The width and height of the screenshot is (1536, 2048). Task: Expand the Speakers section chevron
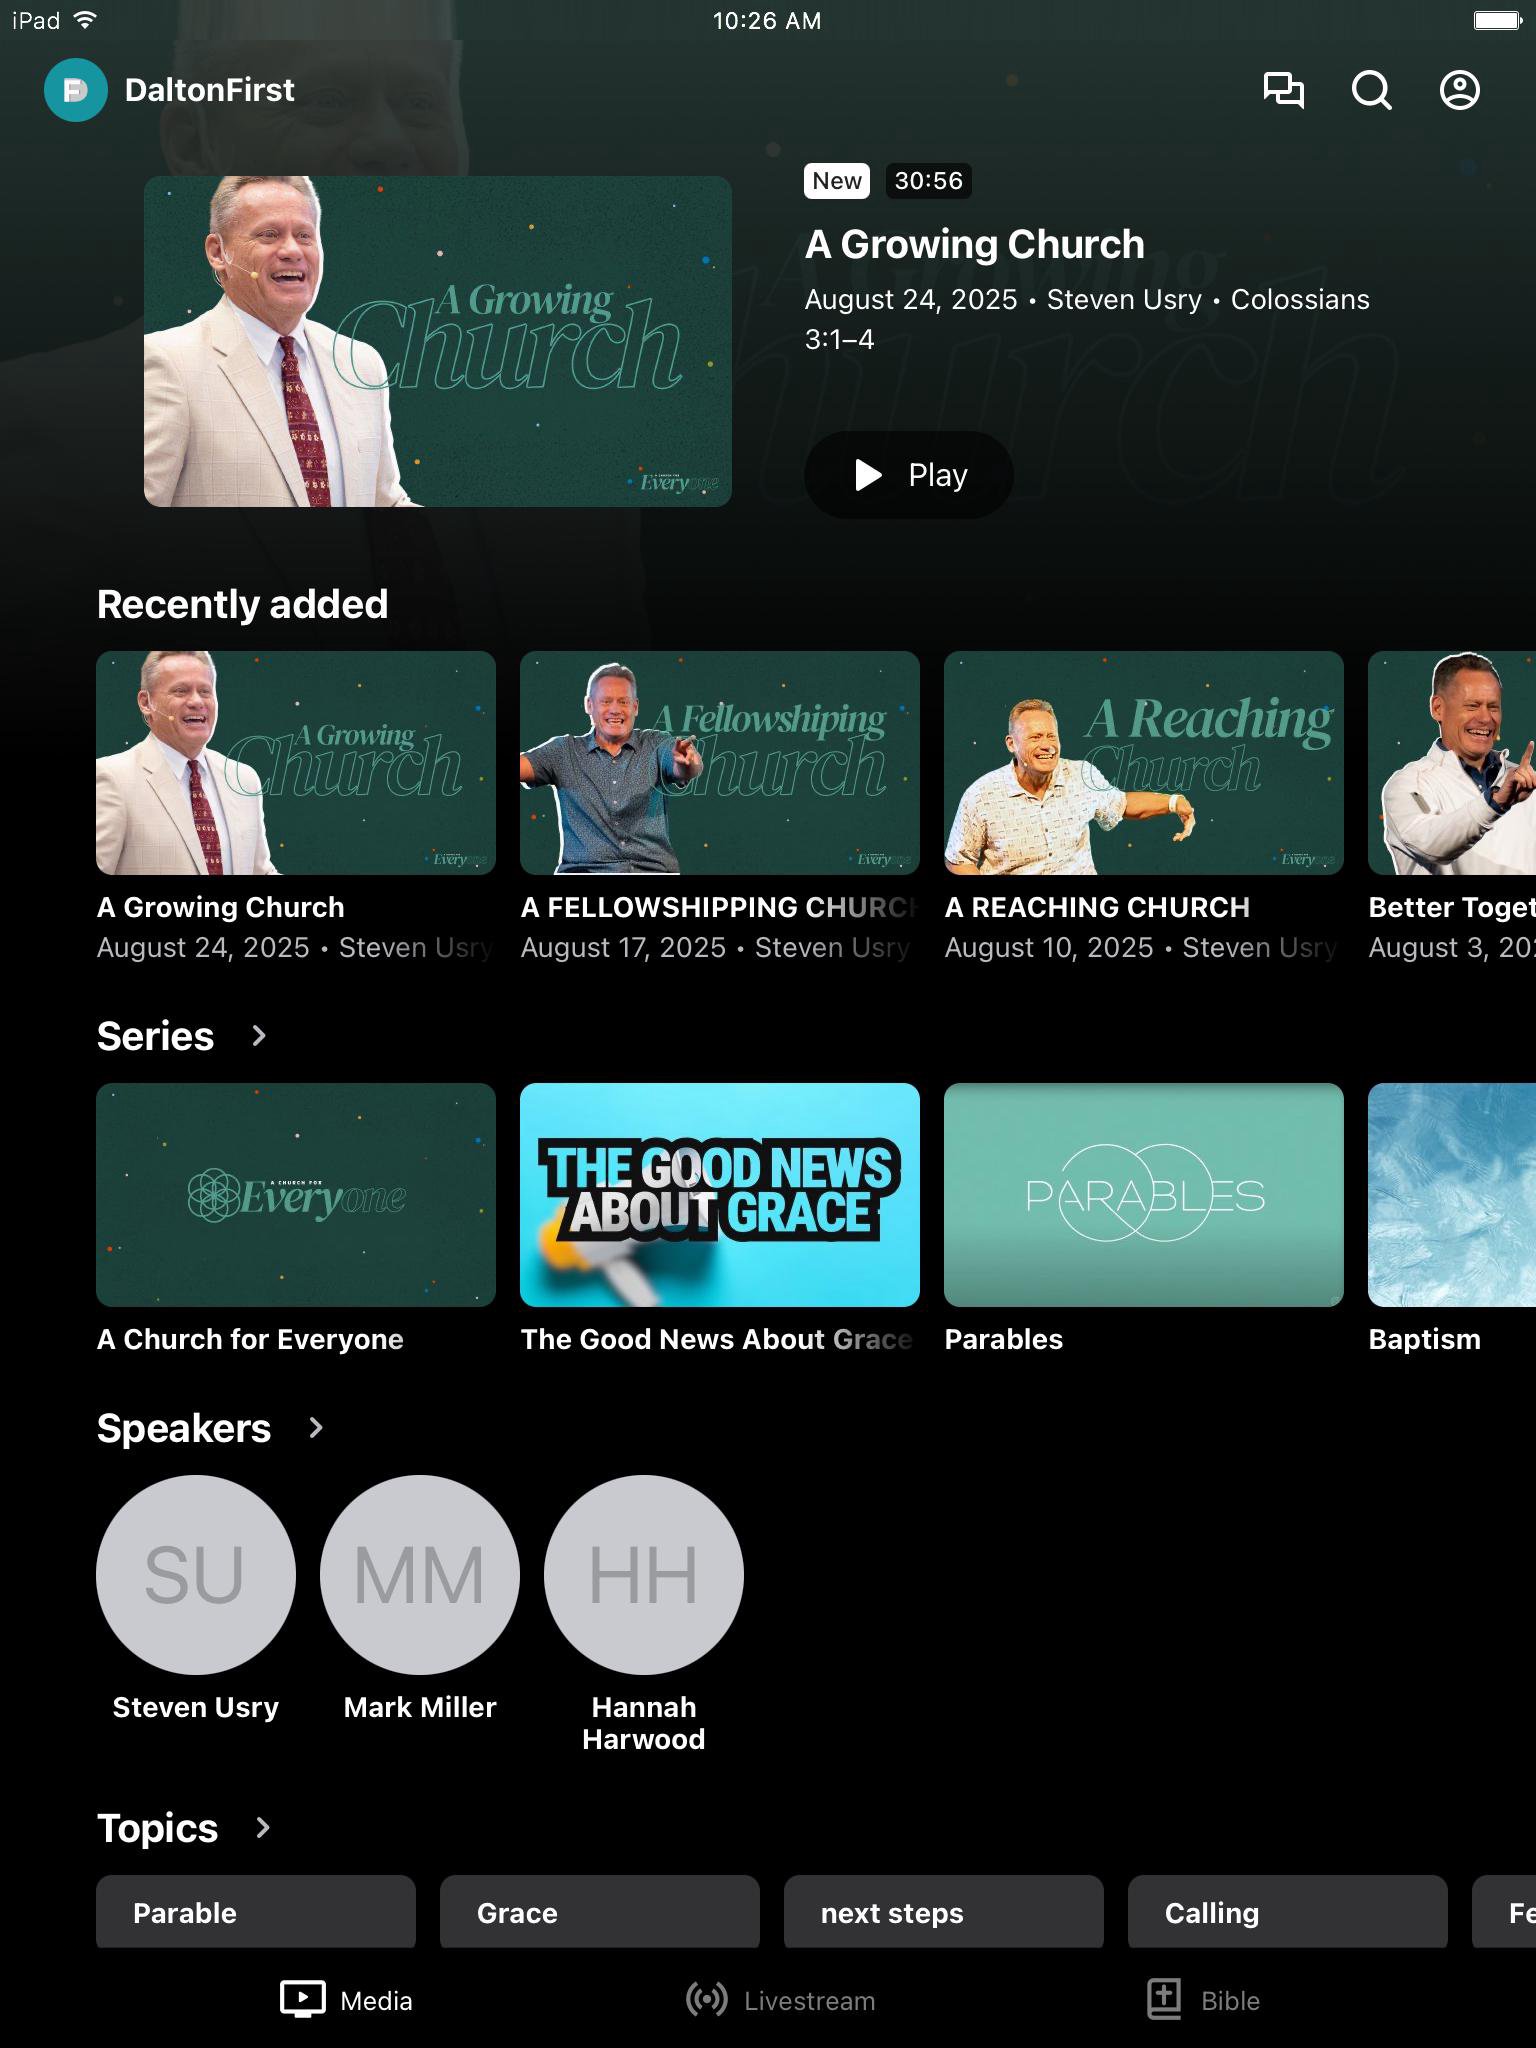(x=316, y=1428)
